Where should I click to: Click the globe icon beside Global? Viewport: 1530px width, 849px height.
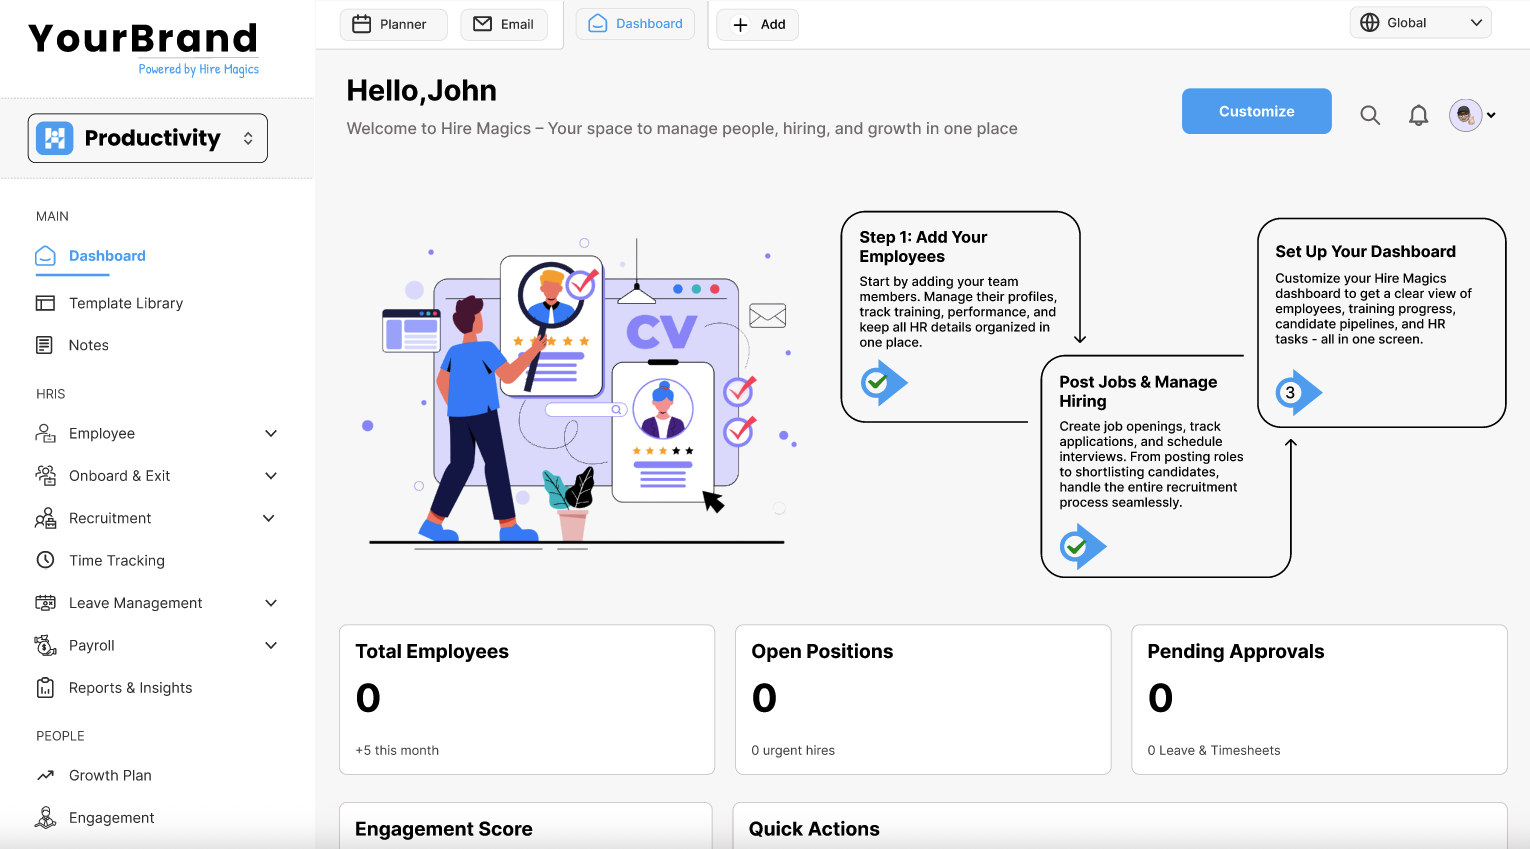tap(1370, 22)
